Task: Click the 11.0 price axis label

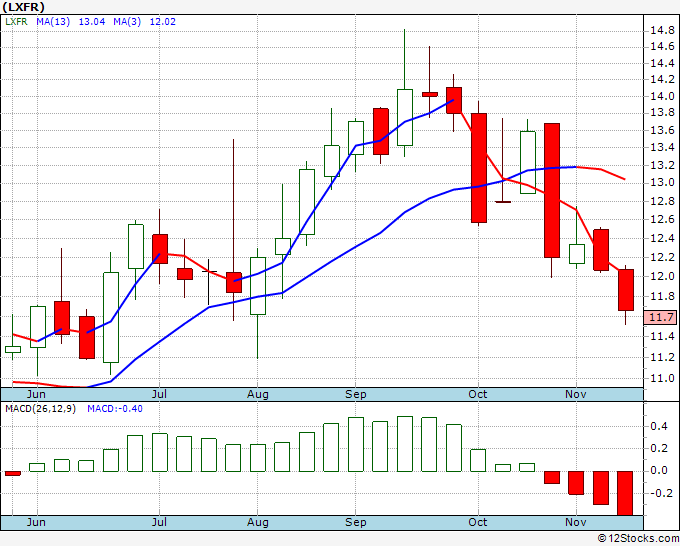Action: coord(662,378)
